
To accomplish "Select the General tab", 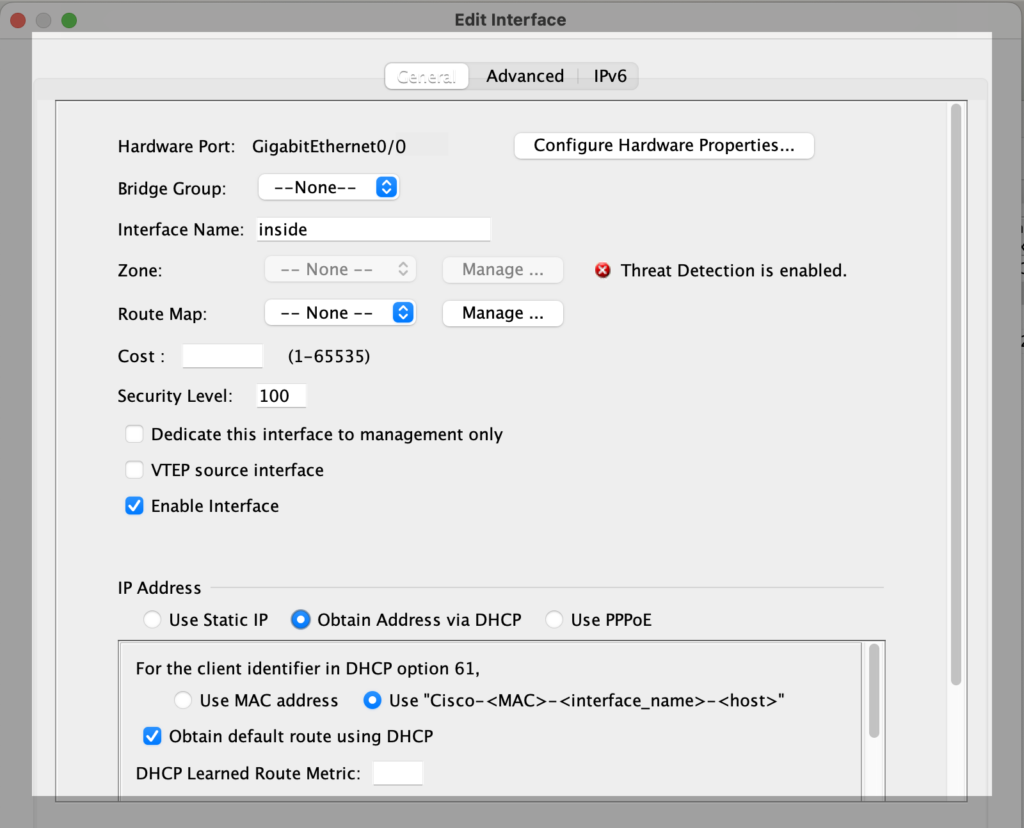I will [426, 75].
